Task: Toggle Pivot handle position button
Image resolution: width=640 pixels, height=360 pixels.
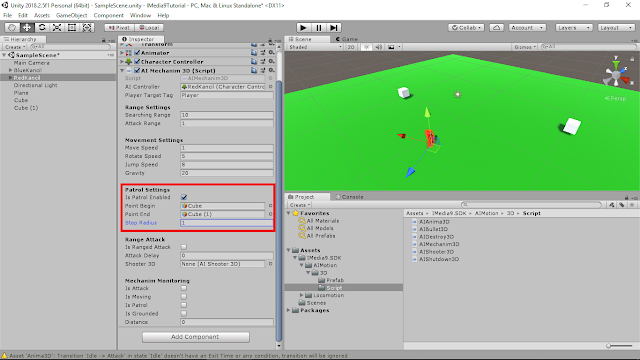Action: pos(119,27)
